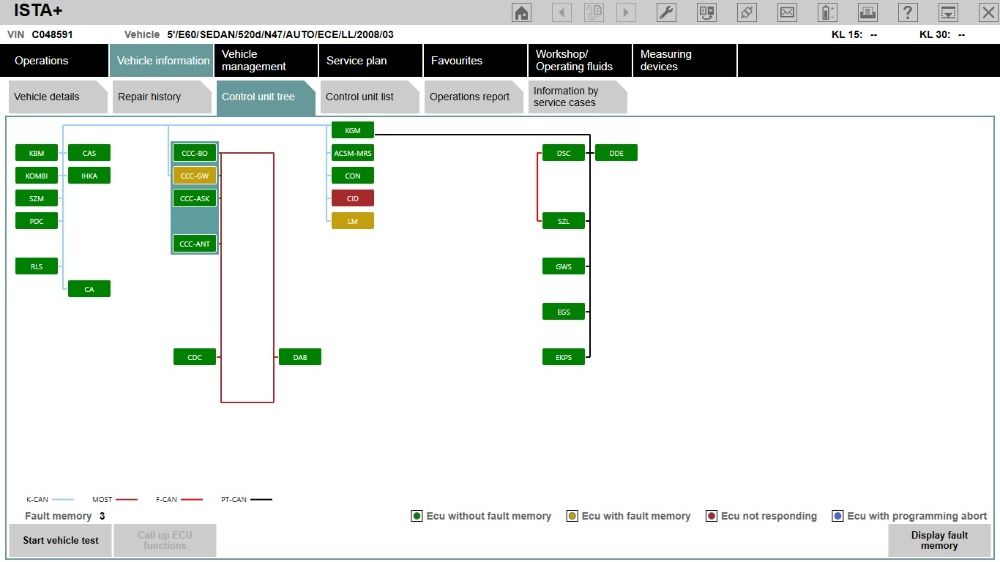Select the CDC control unit node
This screenshot has width=1000, height=562.
click(x=195, y=357)
